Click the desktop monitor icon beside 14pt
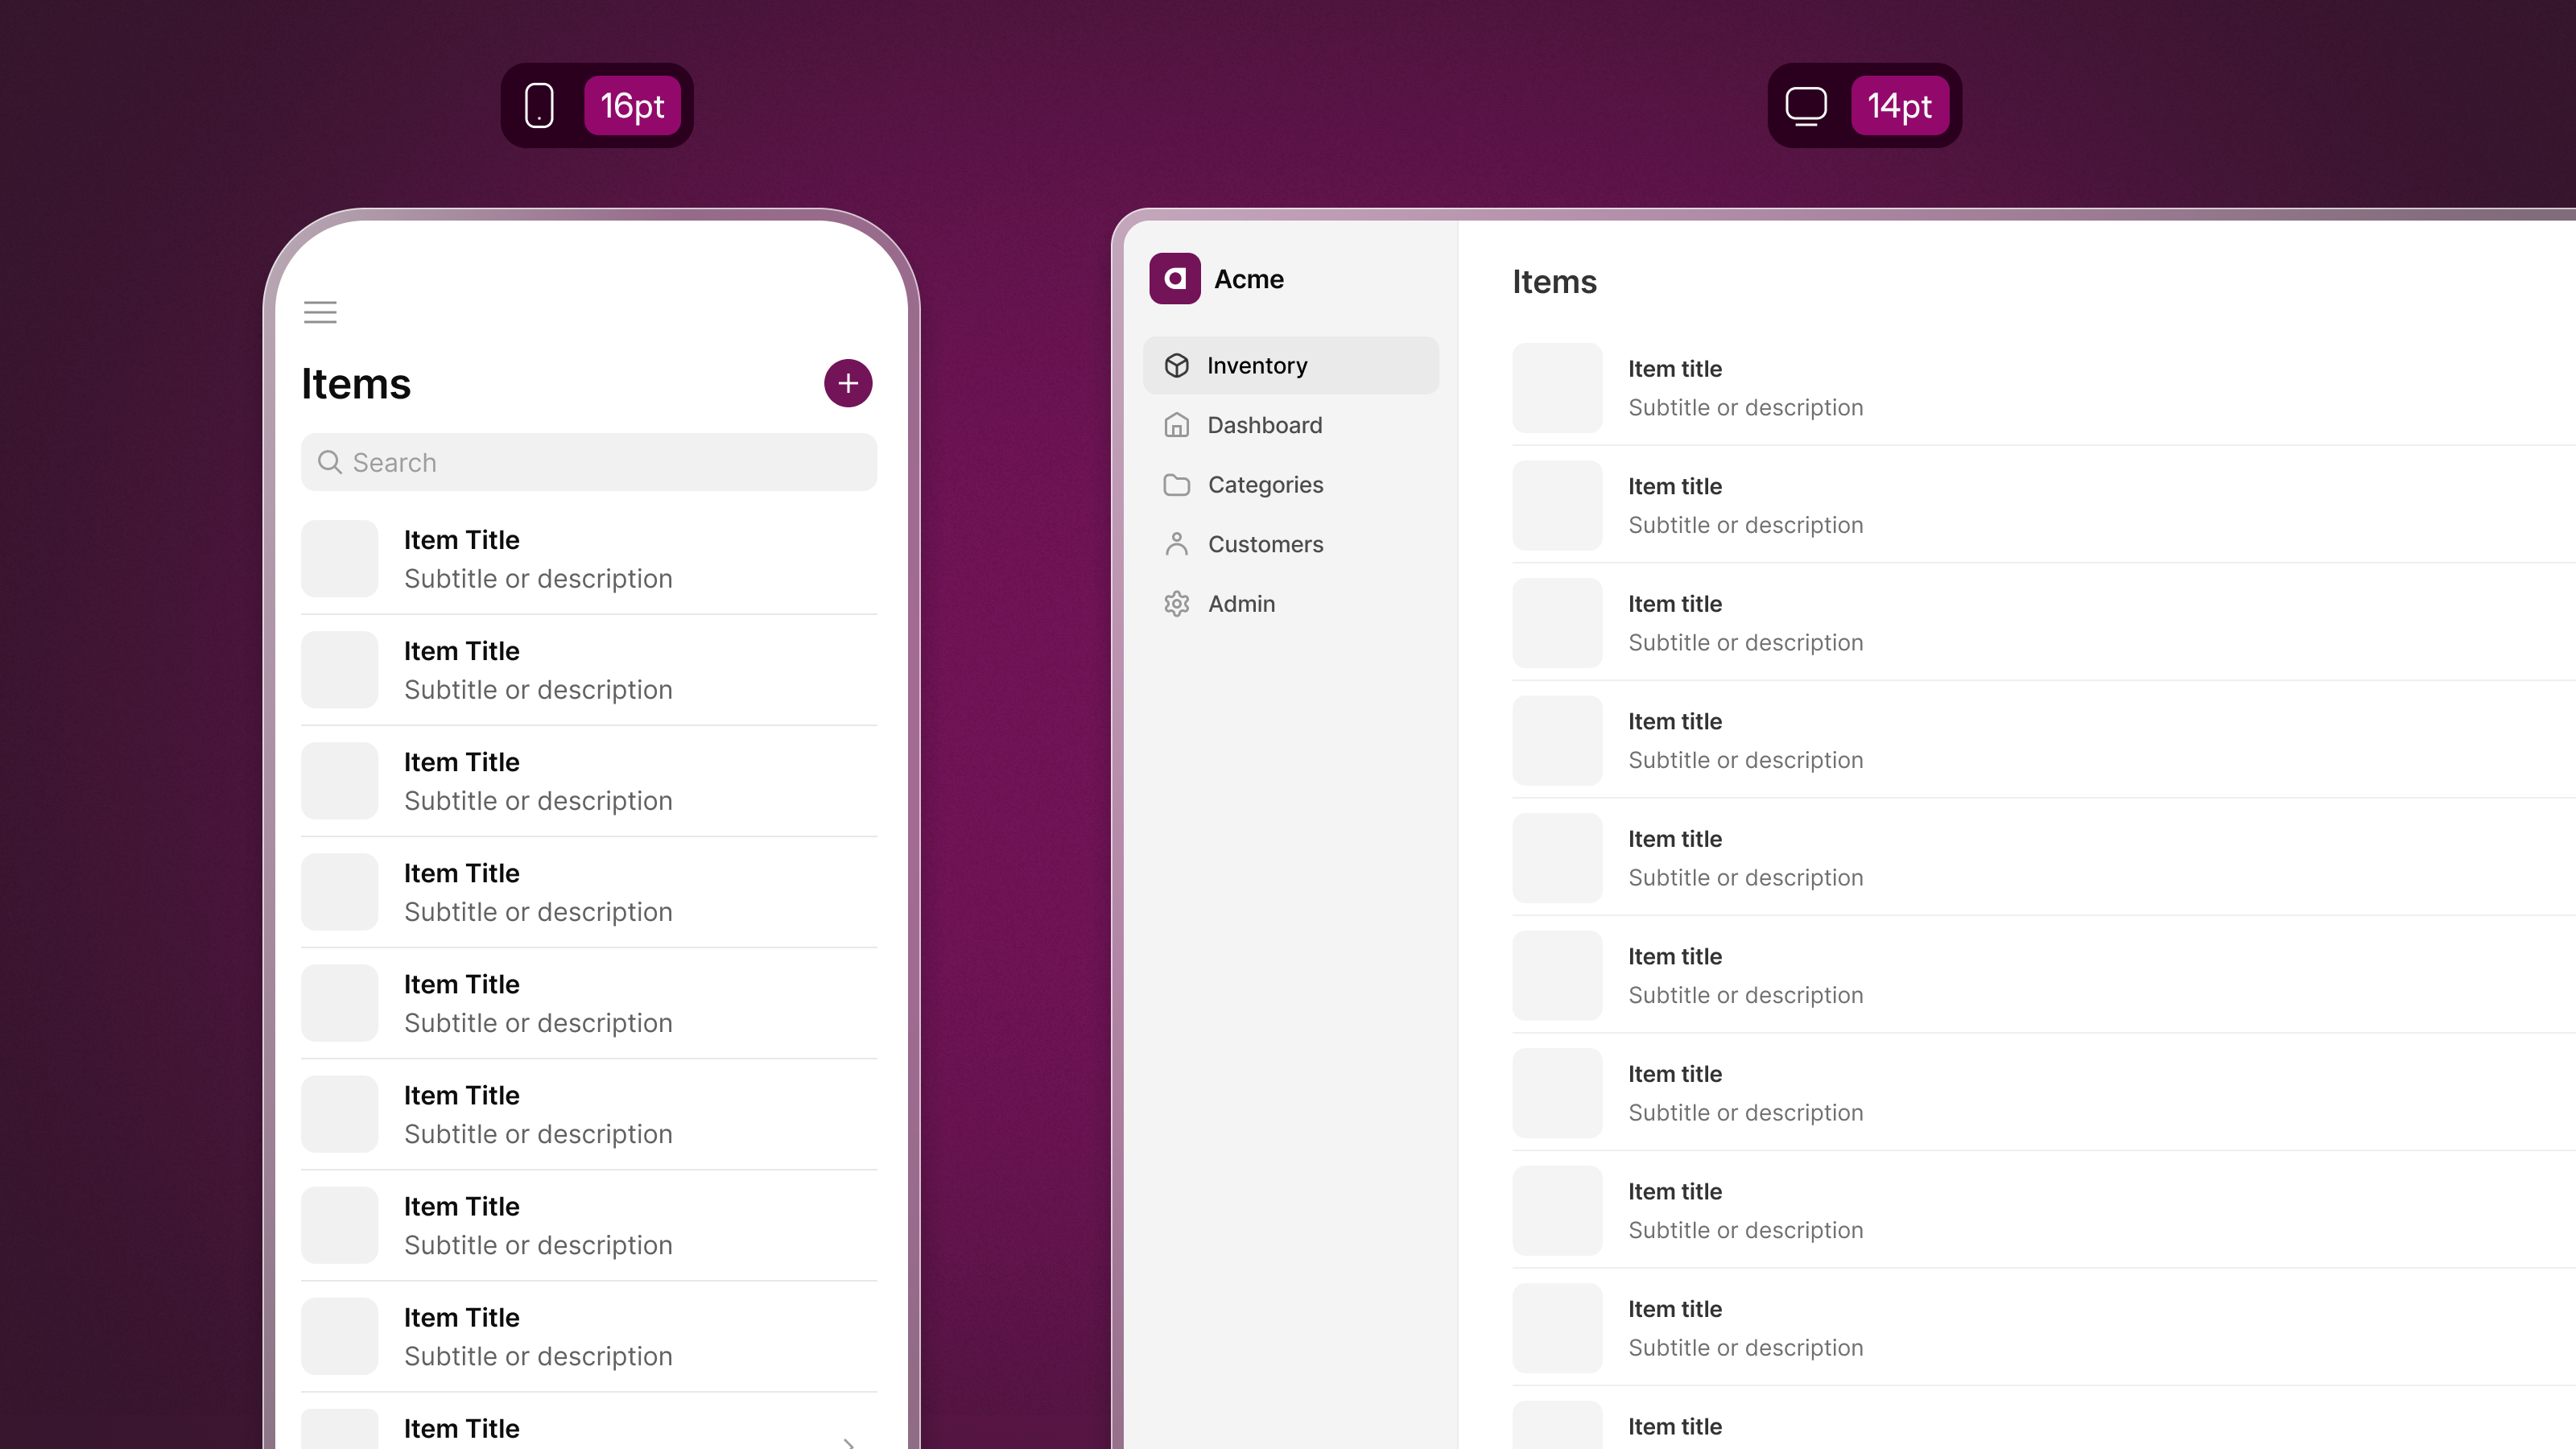 (1806, 106)
